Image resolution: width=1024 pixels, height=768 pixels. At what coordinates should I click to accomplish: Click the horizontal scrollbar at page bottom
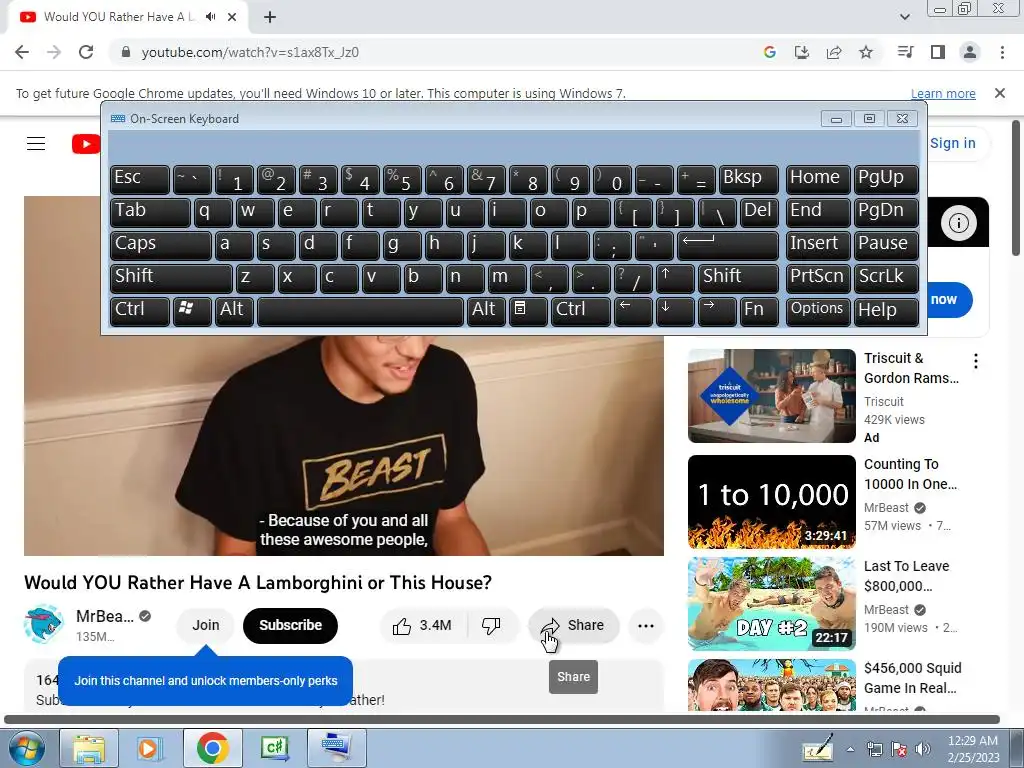point(502,720)
